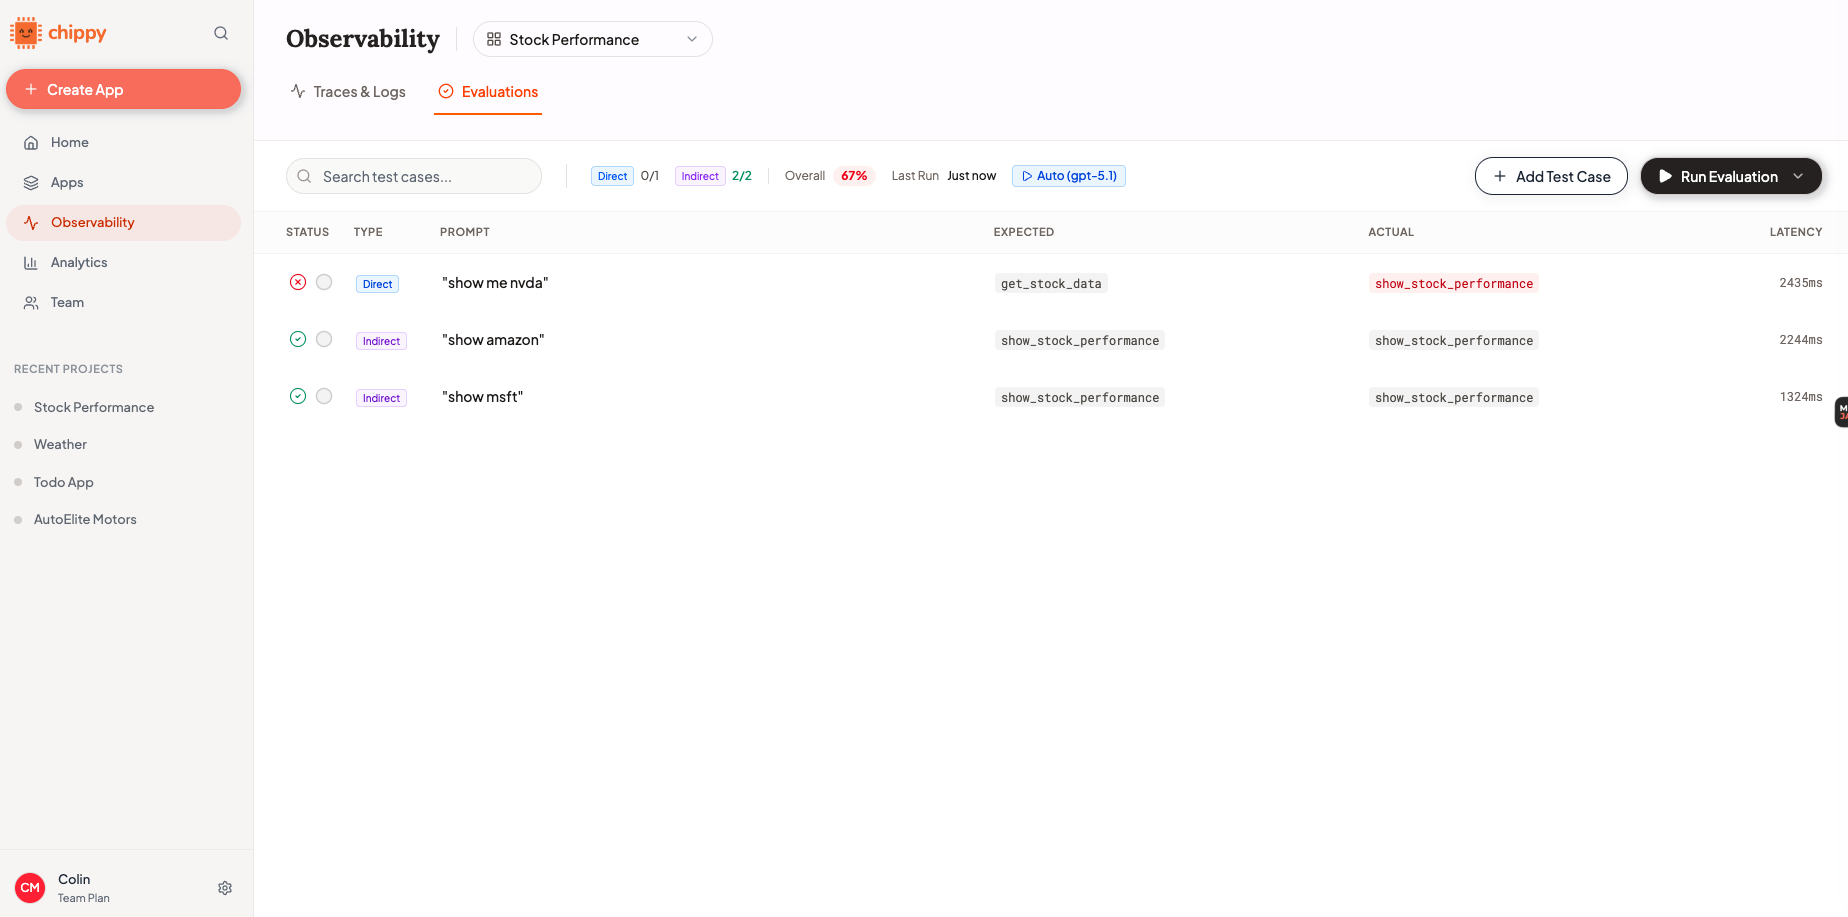Open the AutoElite Motors recent project

[85, 519]
